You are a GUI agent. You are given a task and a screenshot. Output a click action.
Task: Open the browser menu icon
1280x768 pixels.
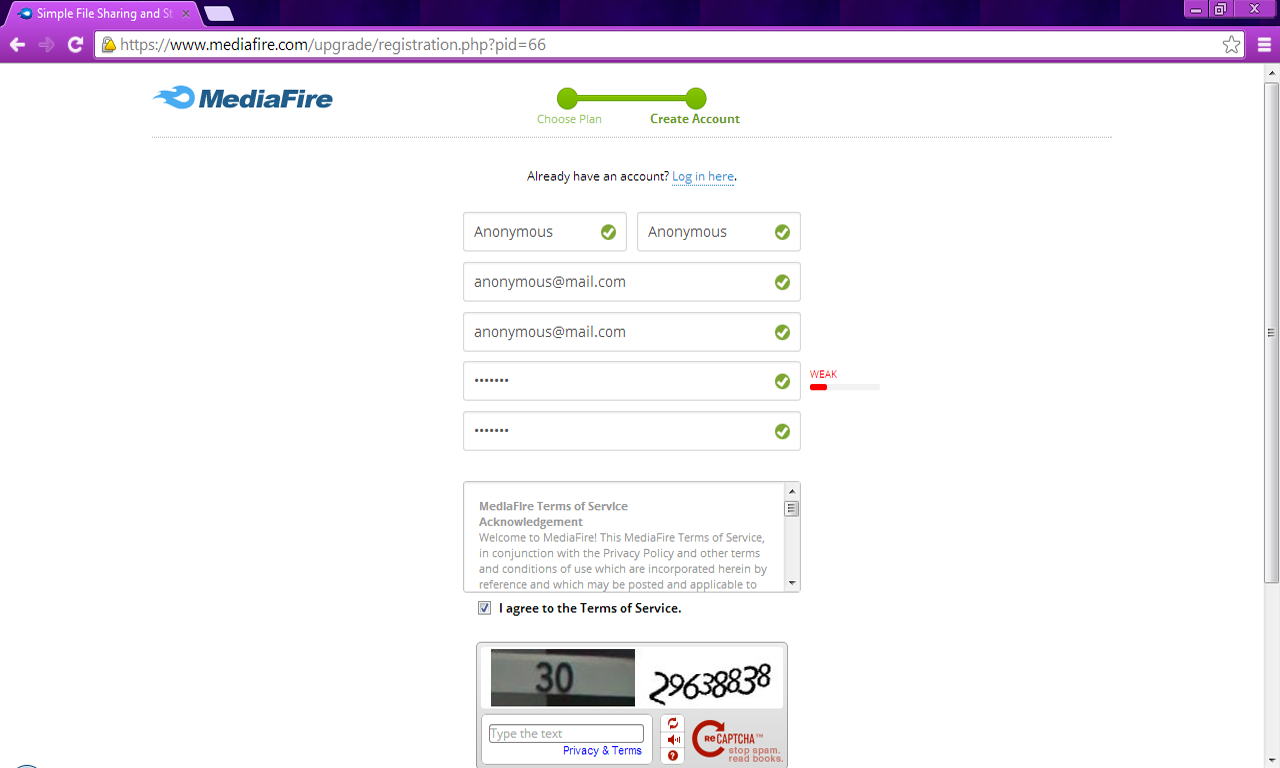coord(1266,44)
